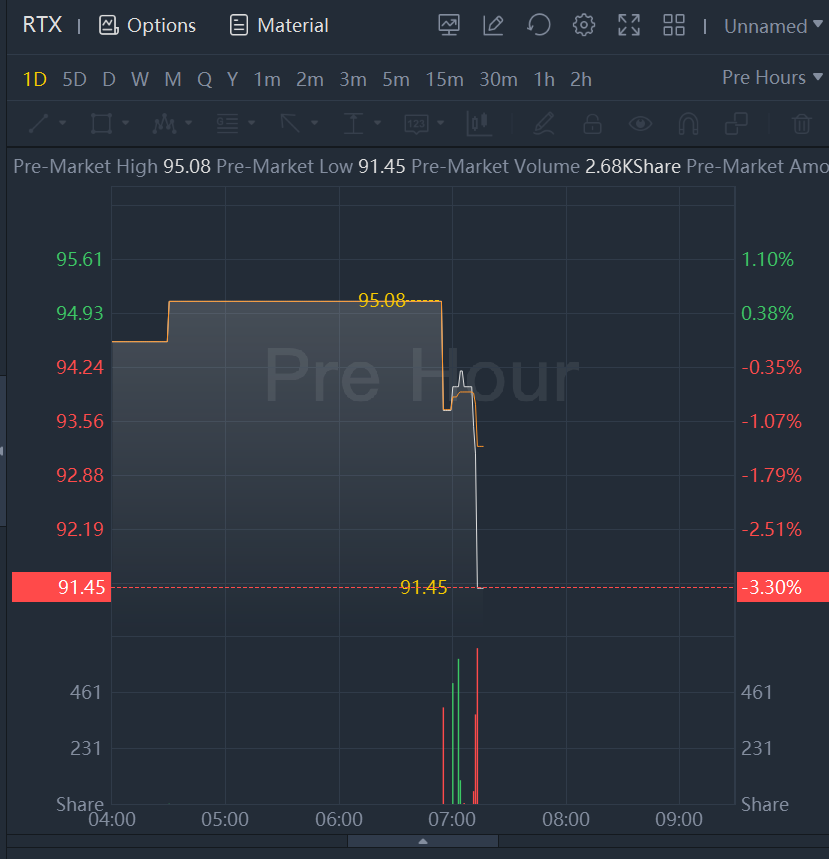This screenshot has height=859, width=829.
Task: Delete drawings with the trash icon
Action: tap(801, 124)
